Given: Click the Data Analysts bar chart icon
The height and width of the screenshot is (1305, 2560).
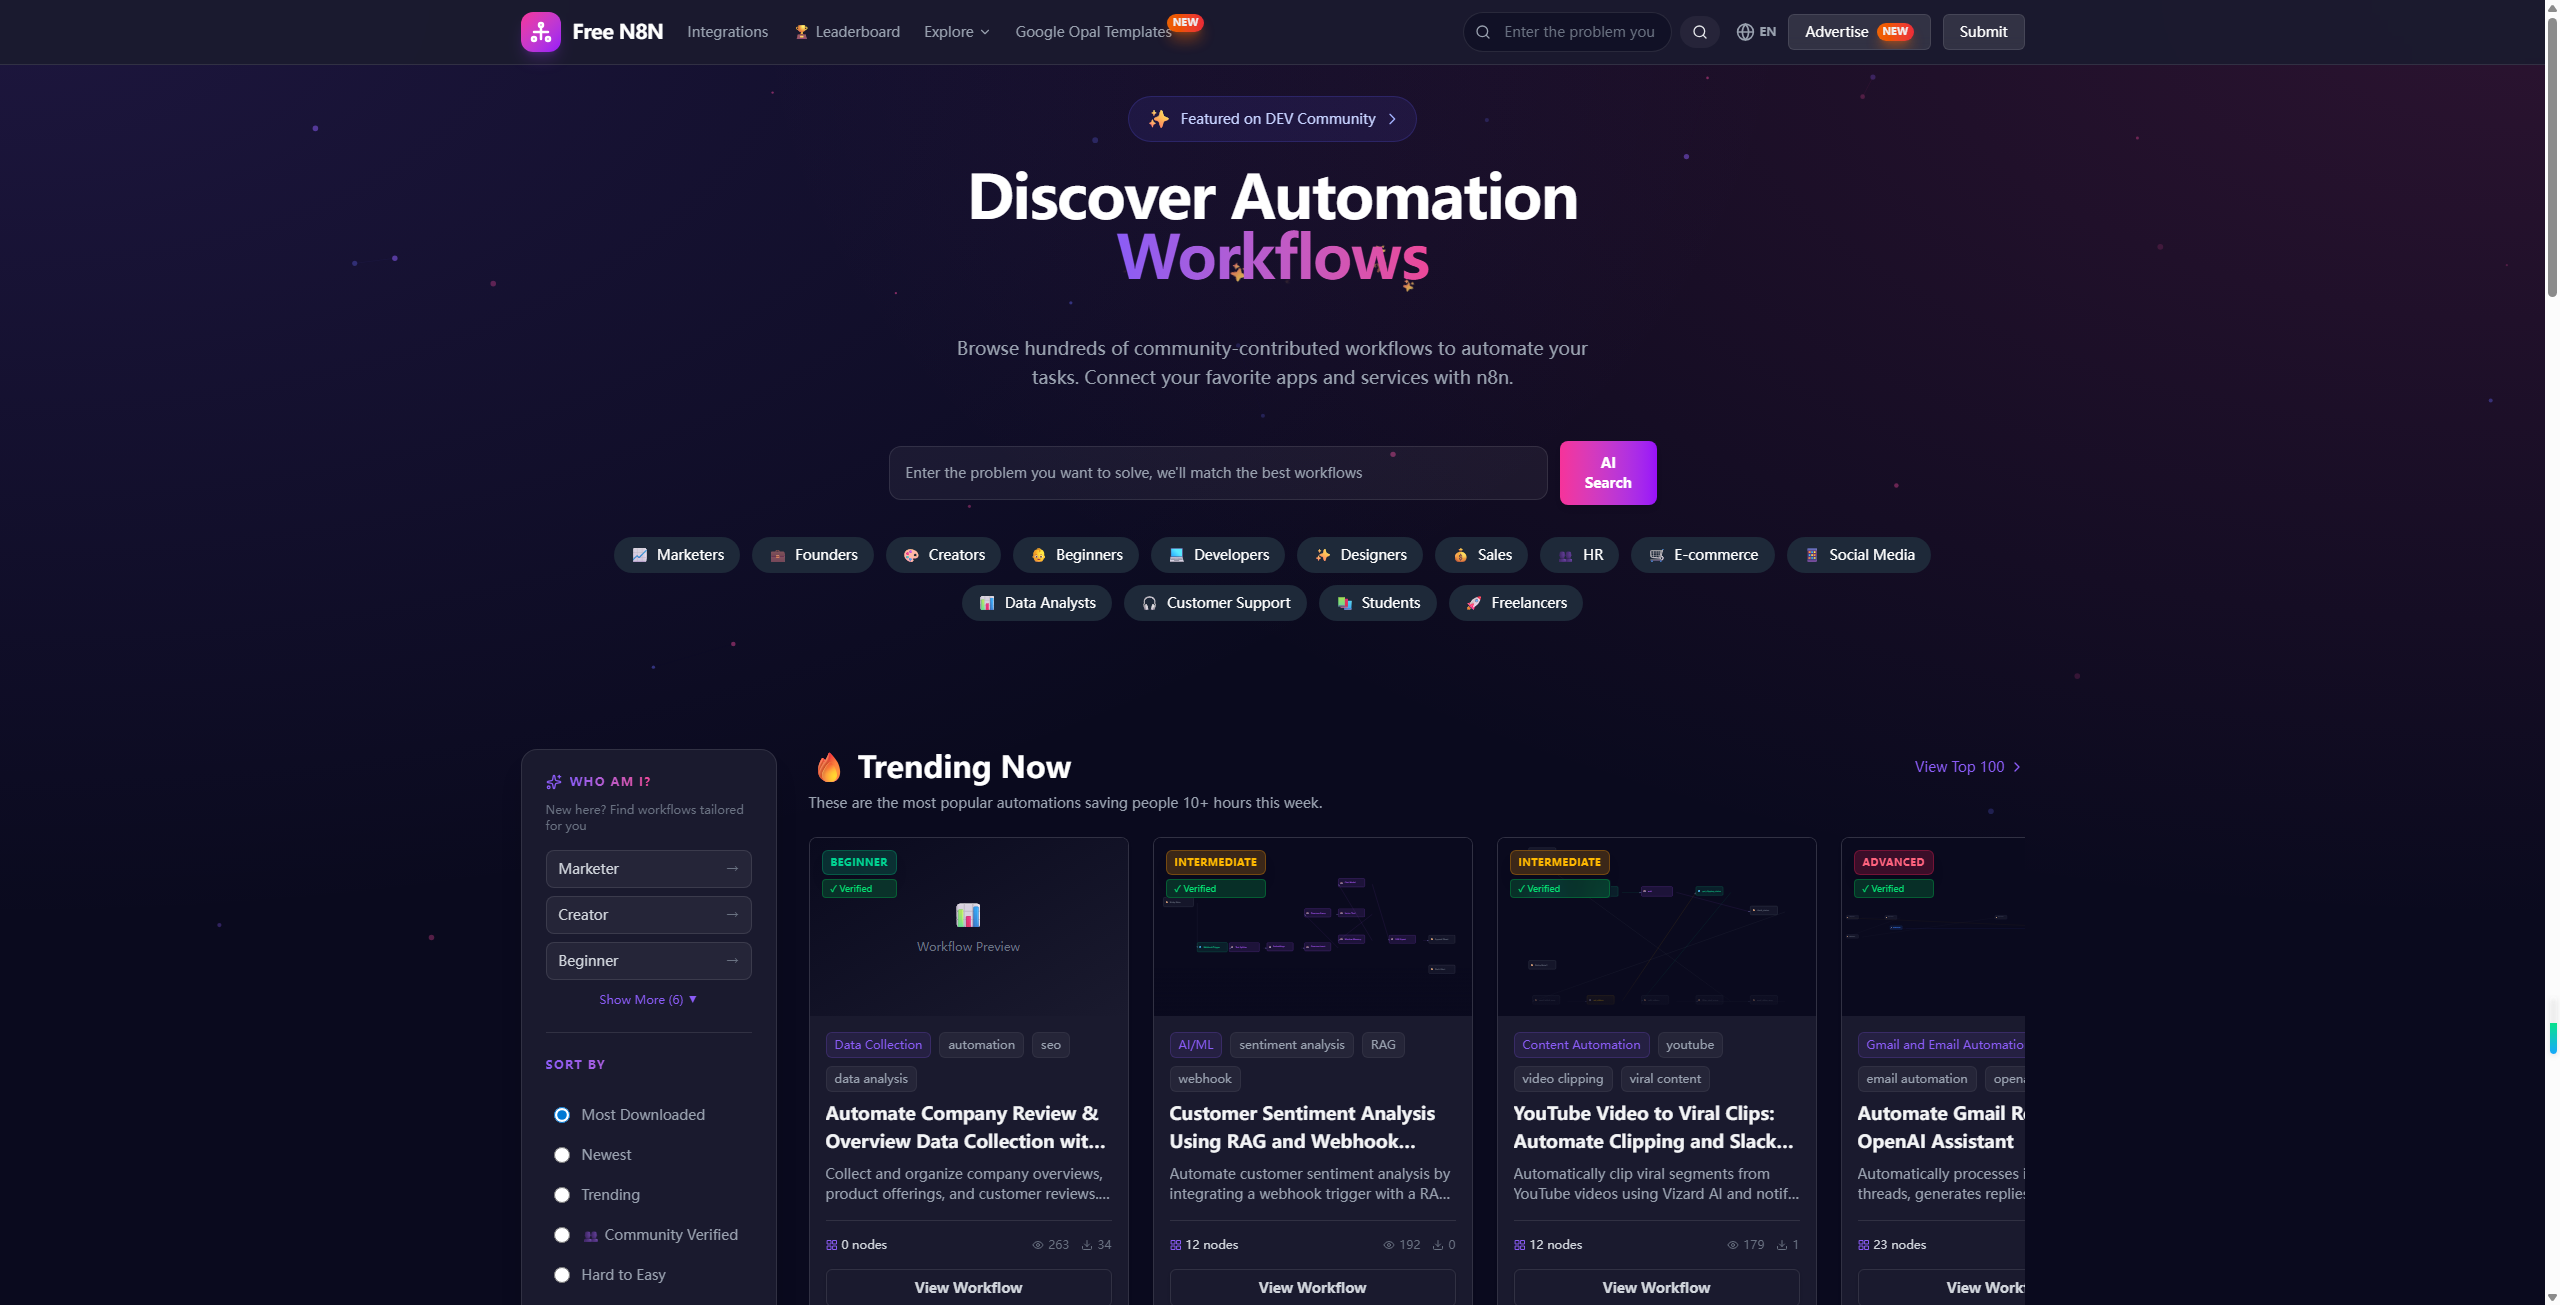Looking at the screenshot, I should pyautogui.click(x=987, y=603).
